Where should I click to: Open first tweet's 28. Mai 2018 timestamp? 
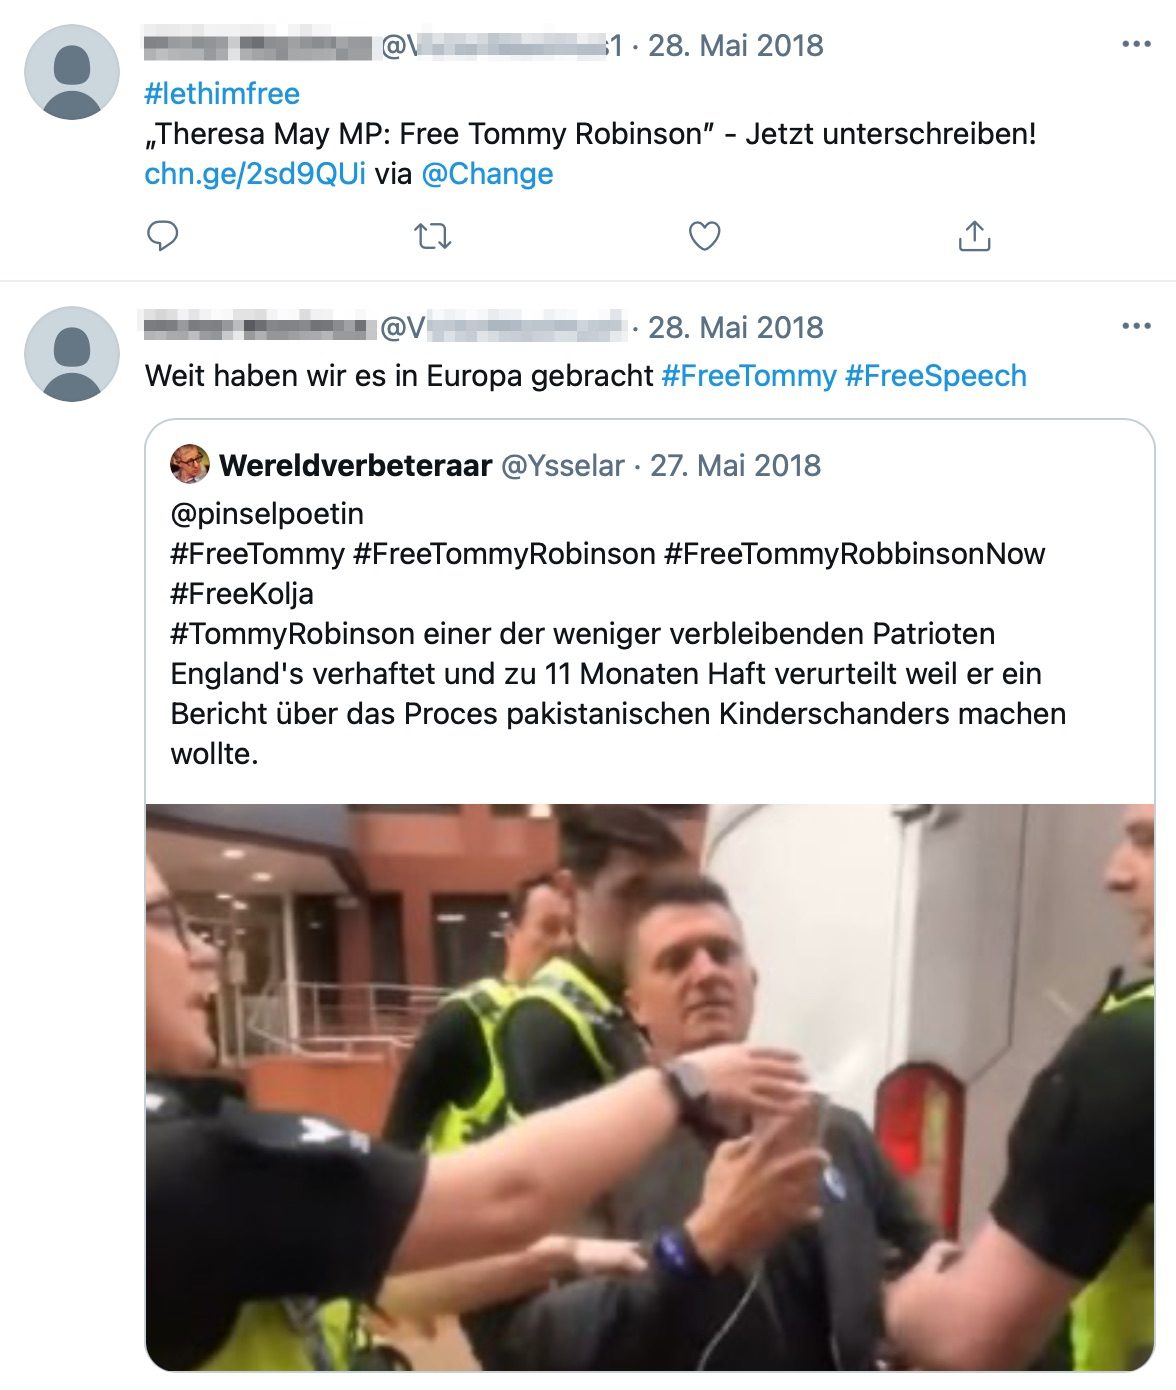pyautogui.click(x=736, y=46)
